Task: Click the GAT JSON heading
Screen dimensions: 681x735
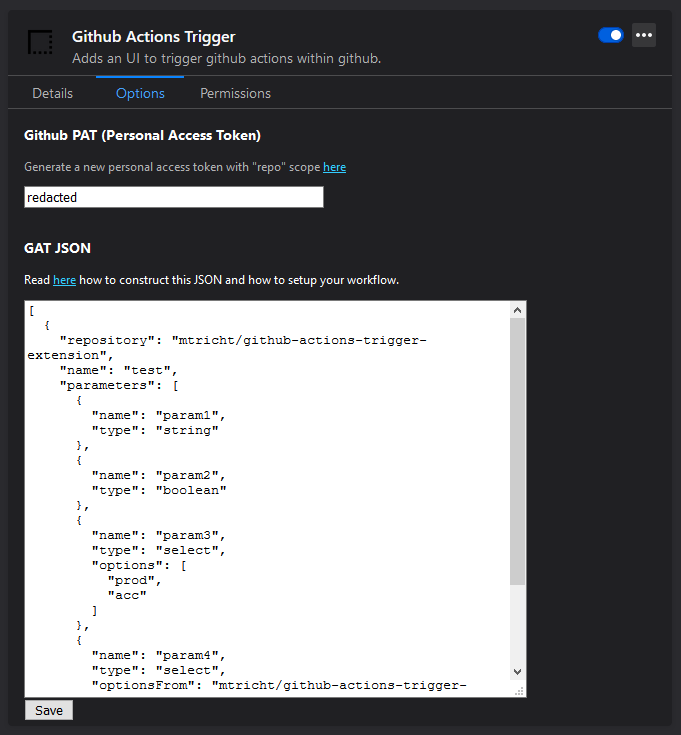Action: click(x=57, y=248)
